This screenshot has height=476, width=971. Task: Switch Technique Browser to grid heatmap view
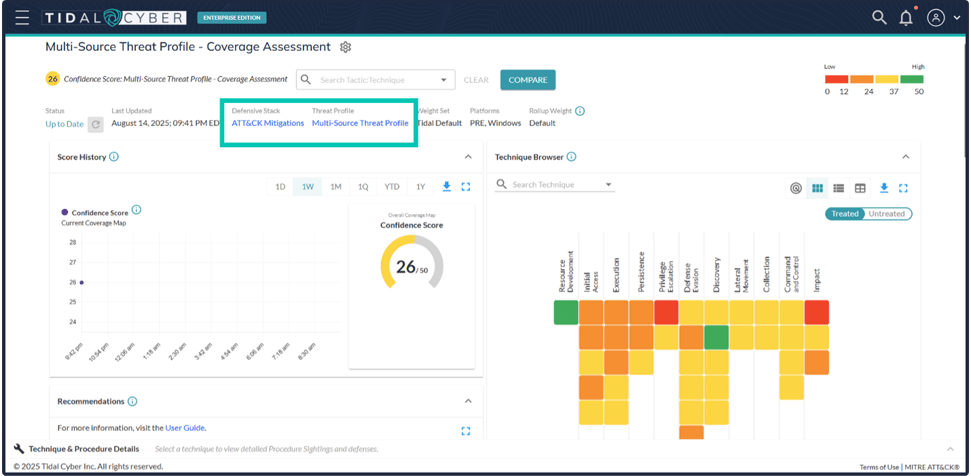(817, 188)
